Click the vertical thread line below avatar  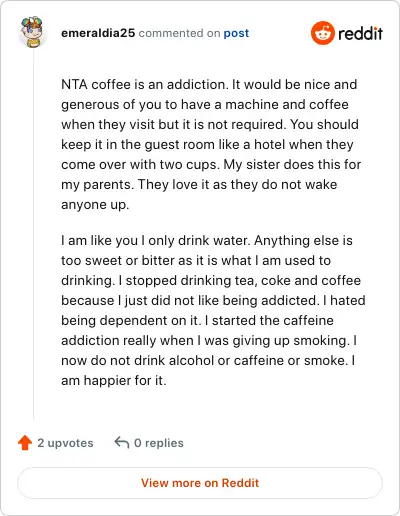pos(34,235)
